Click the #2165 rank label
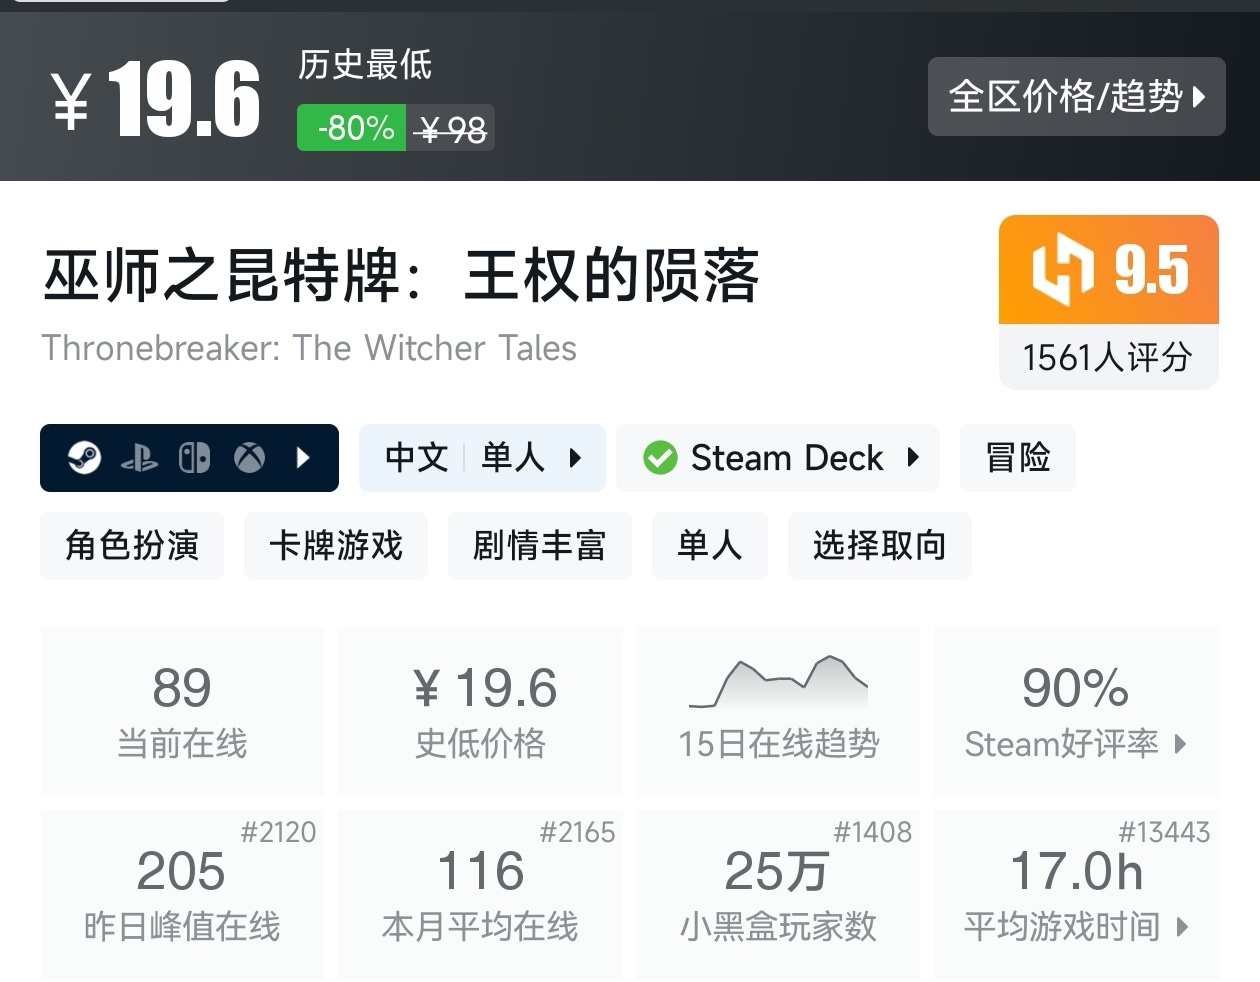This screenshot has height=982, width=1260. pyautogui.click(x=577, y=832)
